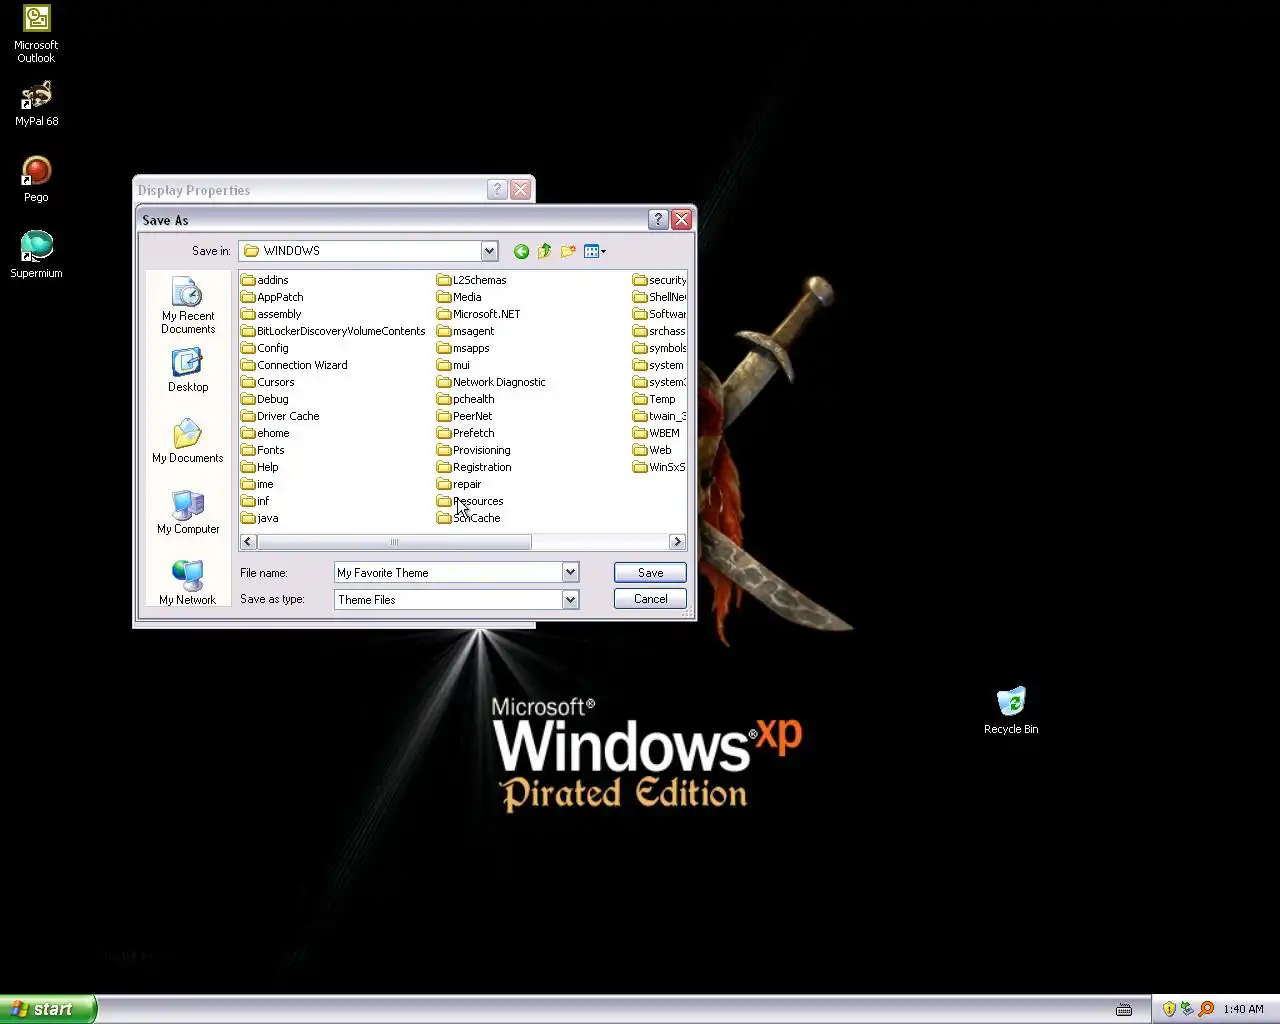Select the pchealth folder
Image resolution: width=1280 pixels, height=1024 pixels.
pos(466,399)
